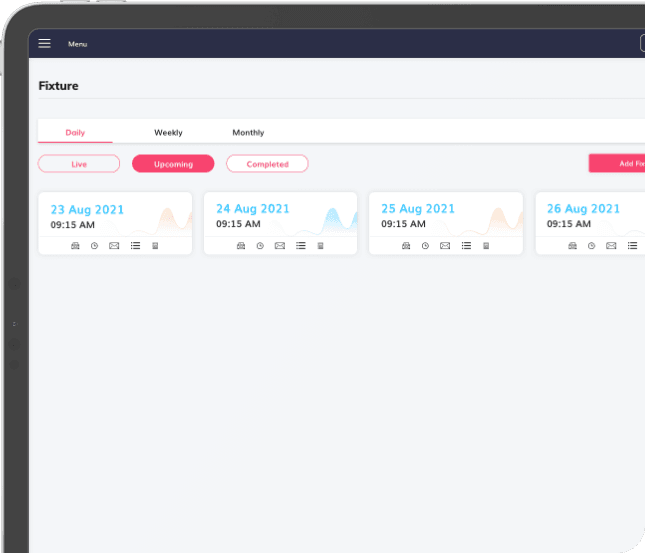Click clock icon on 23 Aug 2021 card
The image size is (645, 553).
tap(94, 245)
